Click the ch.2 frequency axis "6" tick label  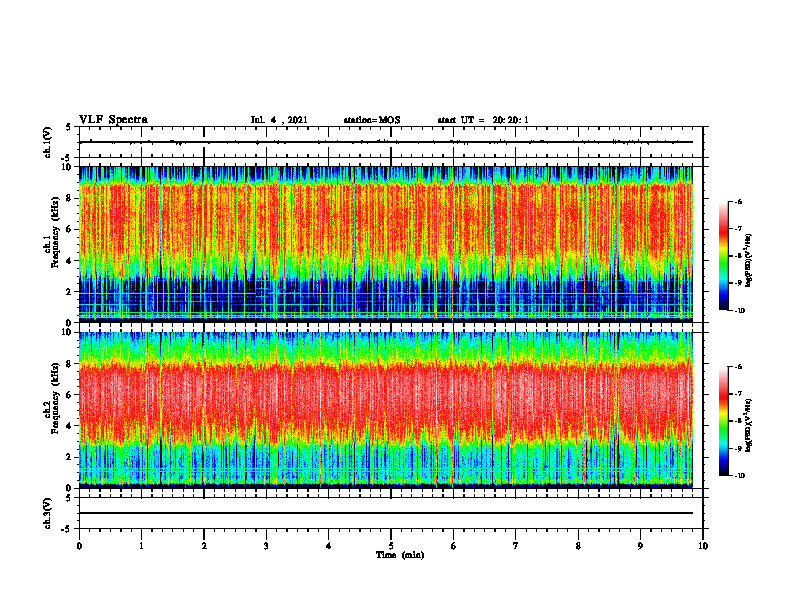pos(69,394)
